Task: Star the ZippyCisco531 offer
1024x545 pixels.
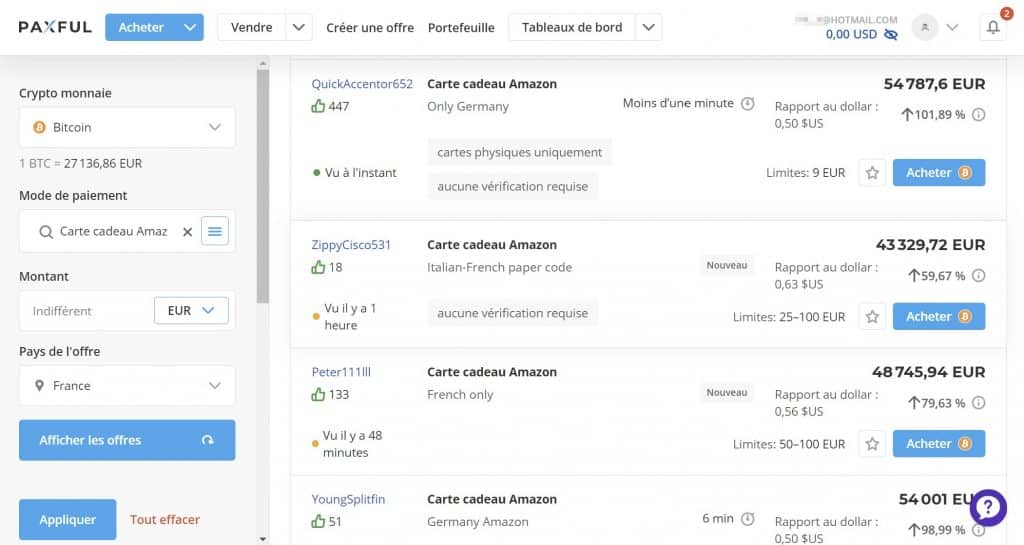Action: coord(872,317)
